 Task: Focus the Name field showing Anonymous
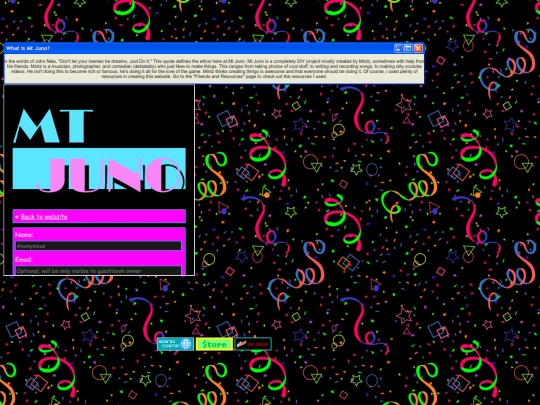pyautogui.click(x=98, y=246)
